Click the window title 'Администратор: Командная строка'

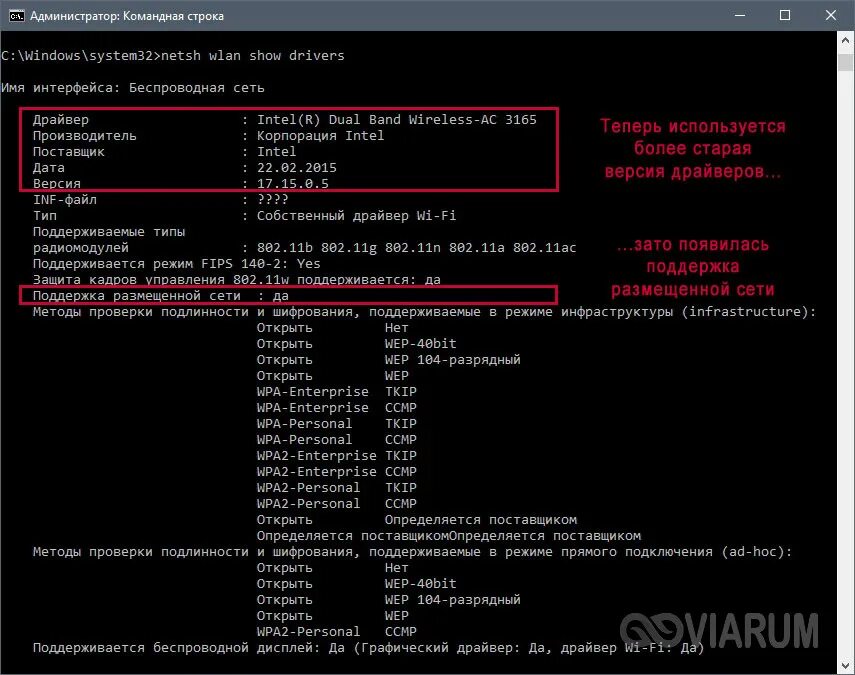coord(127,16)
